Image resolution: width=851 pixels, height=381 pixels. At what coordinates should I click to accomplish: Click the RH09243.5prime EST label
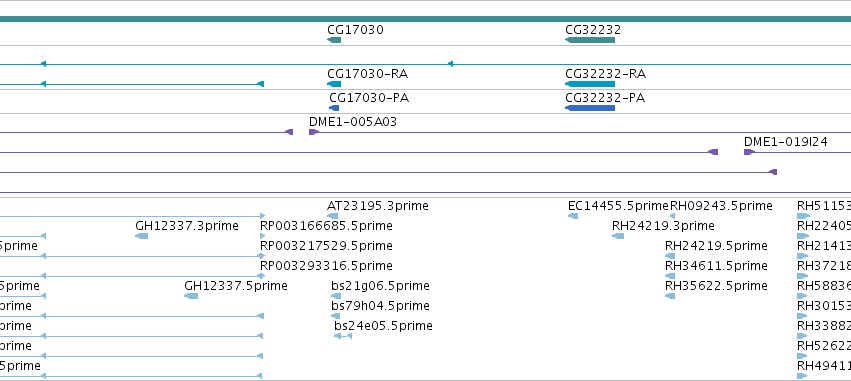(721, 206)
